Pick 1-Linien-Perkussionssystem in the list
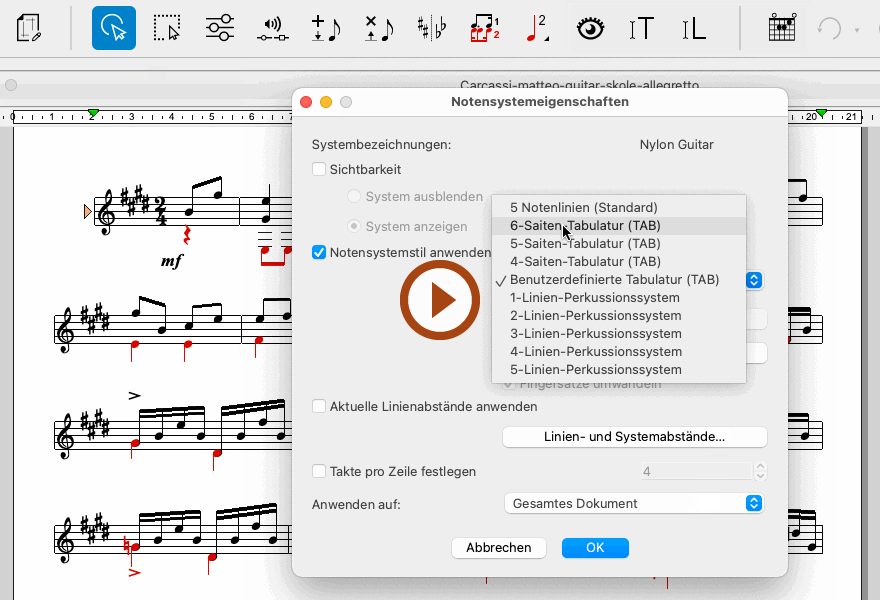The height and width of the screenshot is (600, 880). (x=595, y=298)
